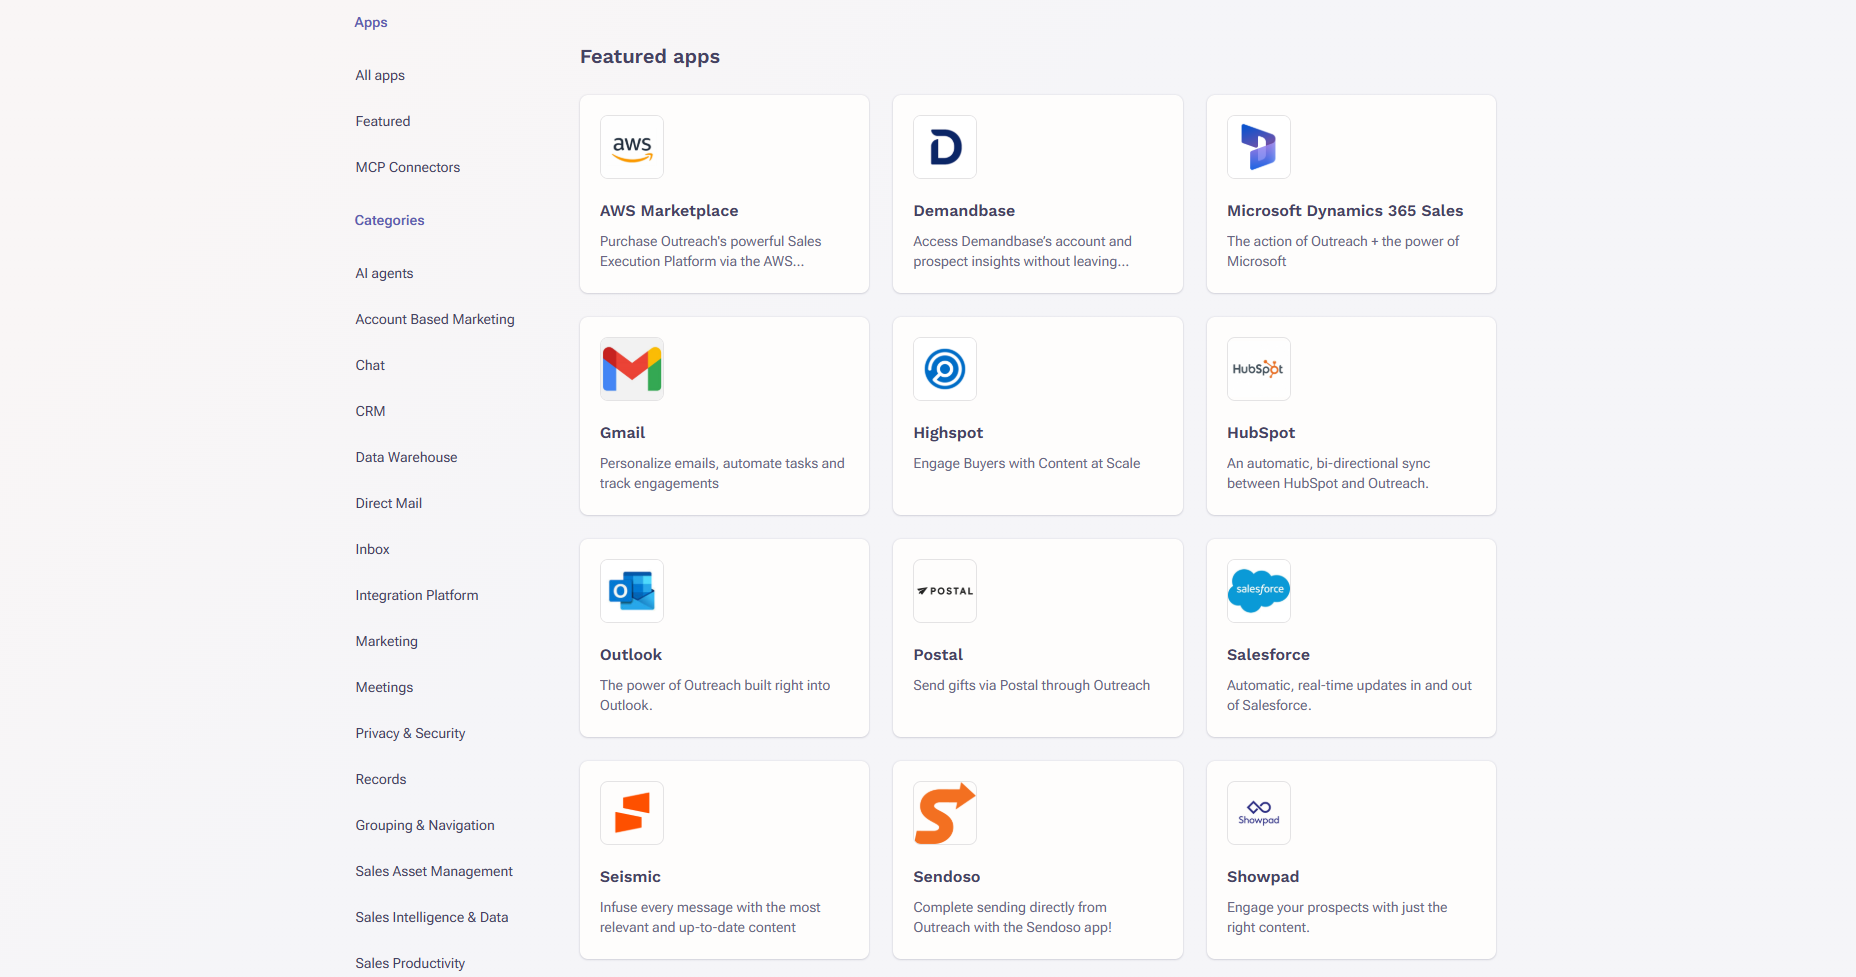
Task: Click the Categories heading in sidebar
Action: (x=389, y=220)
